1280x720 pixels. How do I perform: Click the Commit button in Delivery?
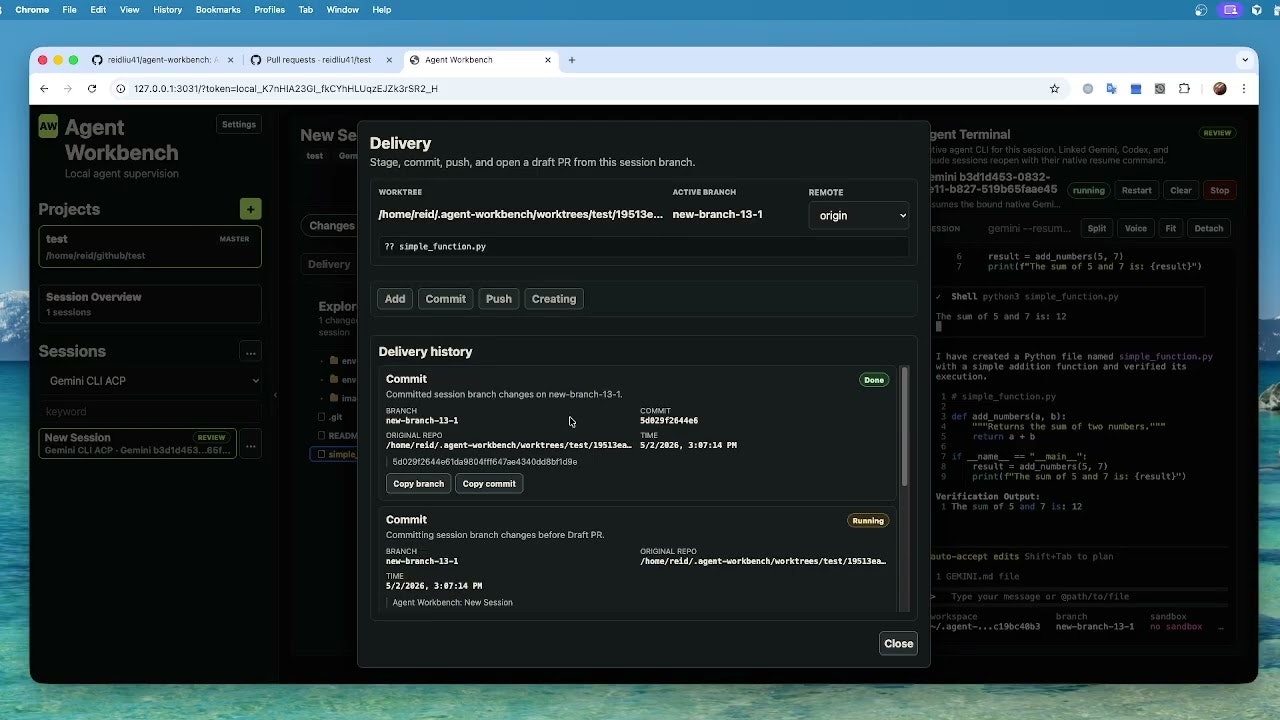point(445,299)
